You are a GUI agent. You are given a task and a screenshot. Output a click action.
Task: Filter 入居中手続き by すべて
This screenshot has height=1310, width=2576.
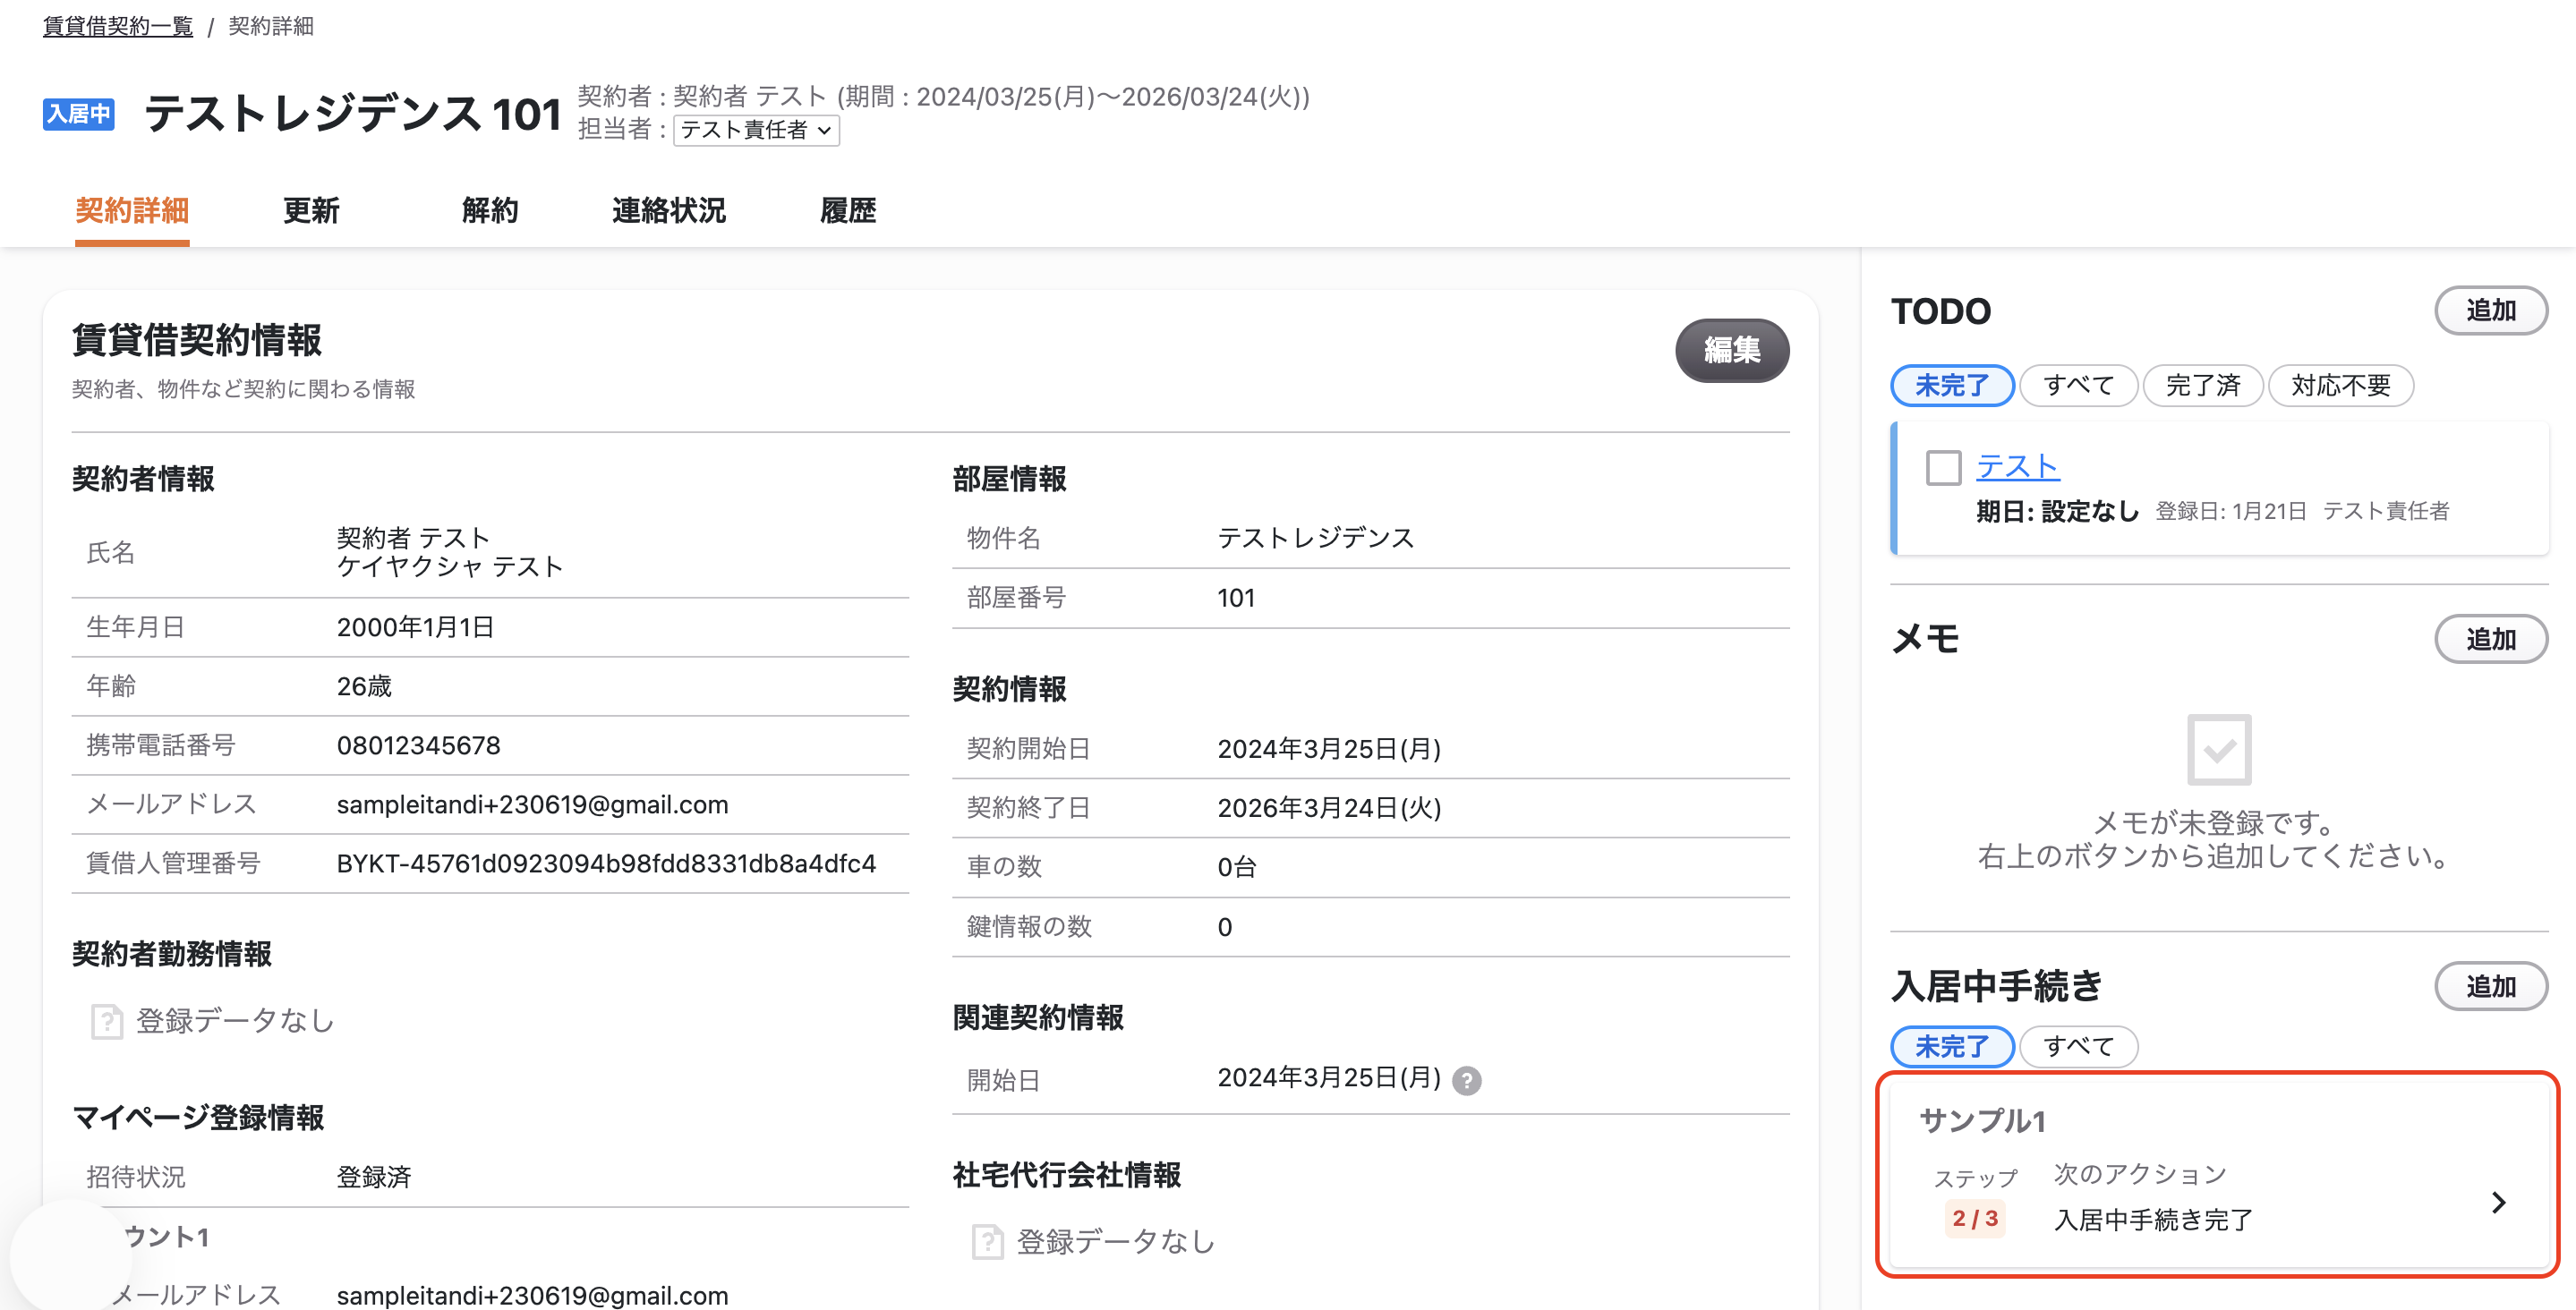click(x=2078, y=1046)
